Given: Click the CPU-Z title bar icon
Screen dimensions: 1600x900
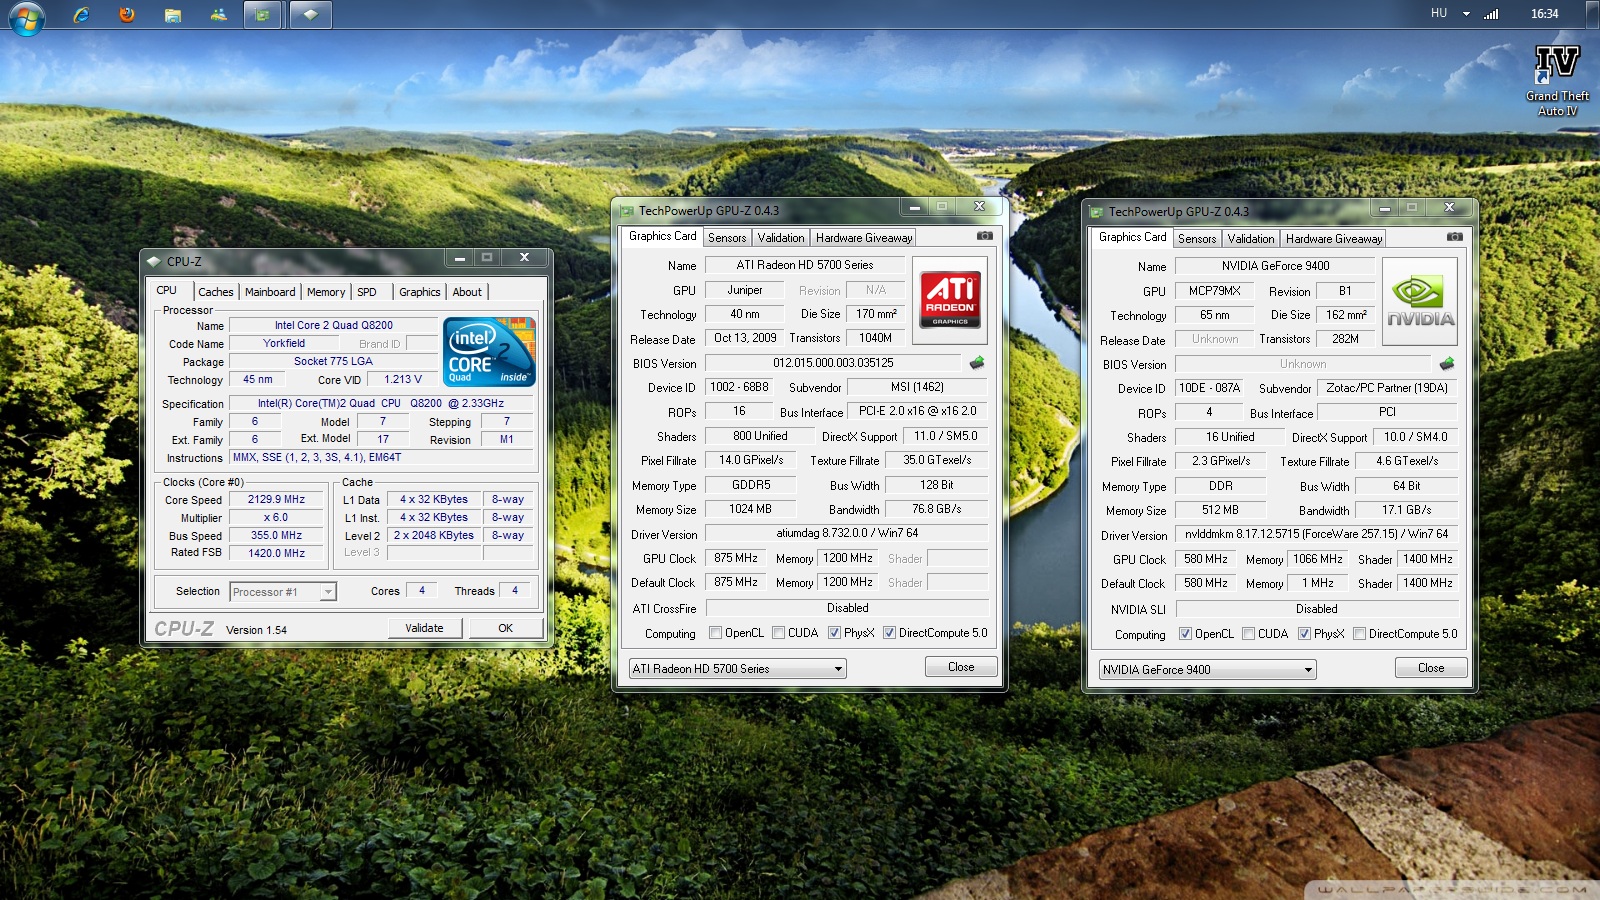Looking at the screenshot, I should (x=154, y=261).
